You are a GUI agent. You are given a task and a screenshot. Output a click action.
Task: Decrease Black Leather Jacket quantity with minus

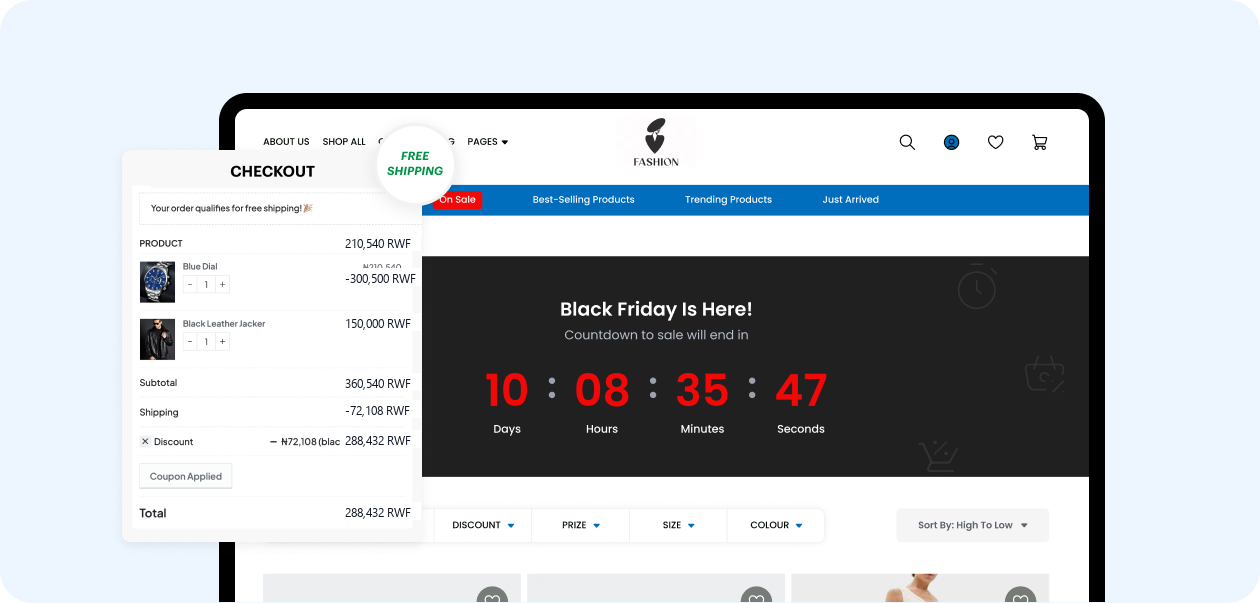point(190,342)
